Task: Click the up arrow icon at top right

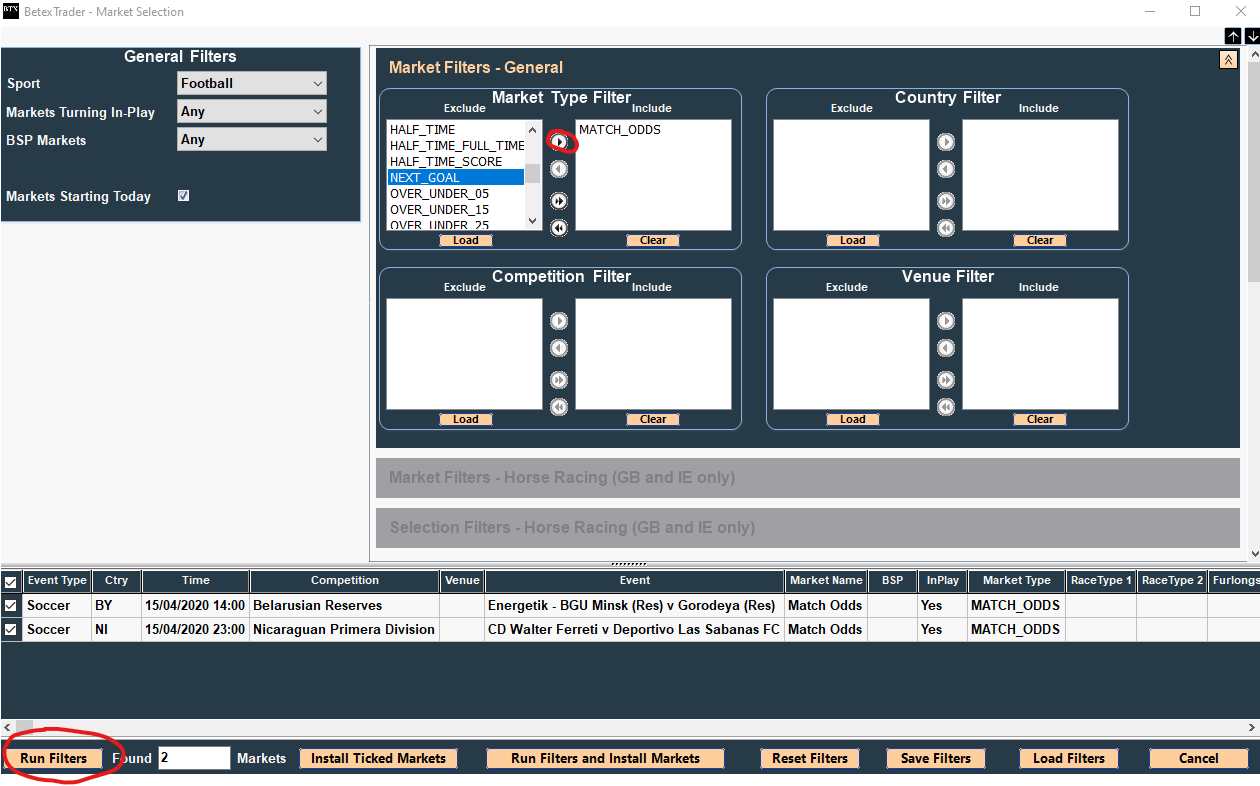Action: click(x=1233, y=36)
